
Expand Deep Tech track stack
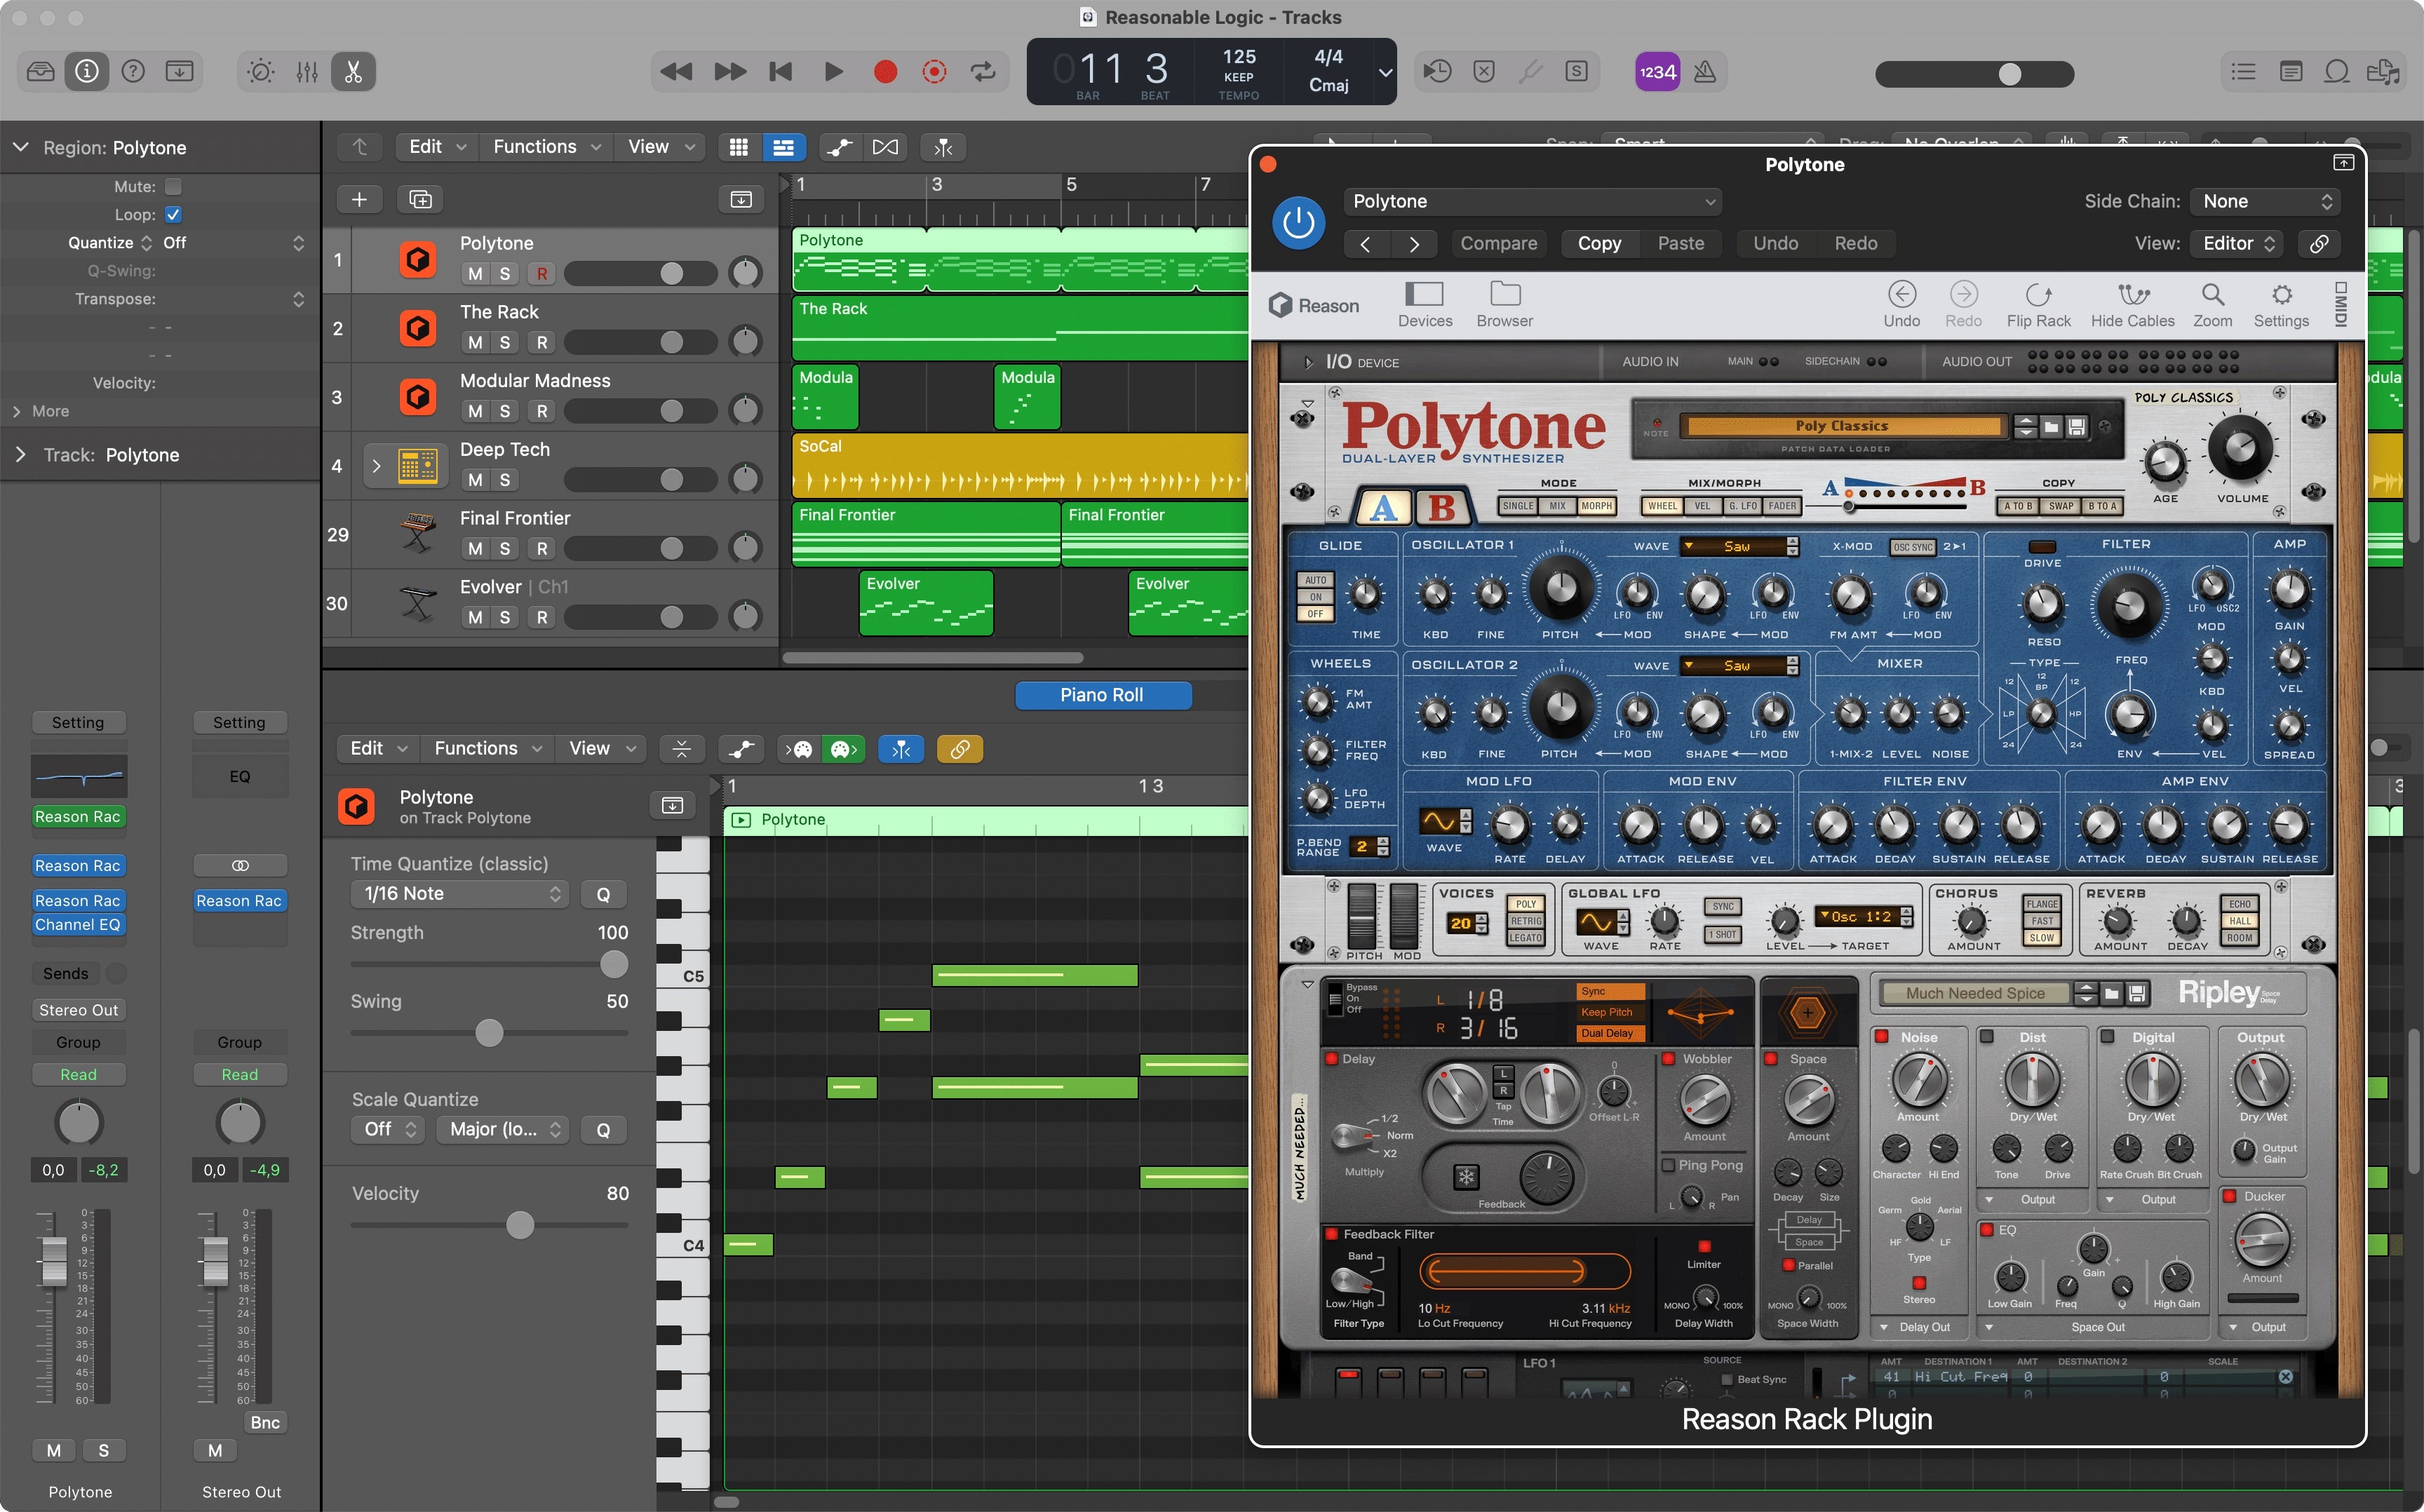click(377, 466)
